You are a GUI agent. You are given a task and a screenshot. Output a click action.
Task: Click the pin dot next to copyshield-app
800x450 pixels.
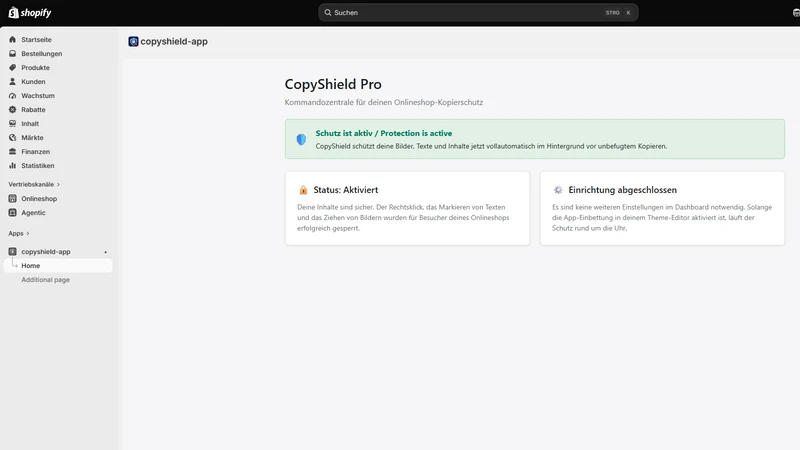coord(106,252)
